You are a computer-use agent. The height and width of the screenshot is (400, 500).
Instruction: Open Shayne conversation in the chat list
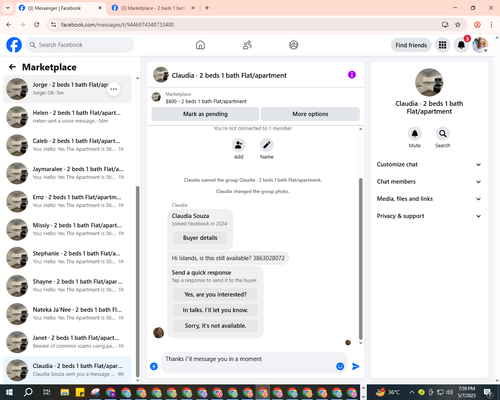click(x=67, y=286)
